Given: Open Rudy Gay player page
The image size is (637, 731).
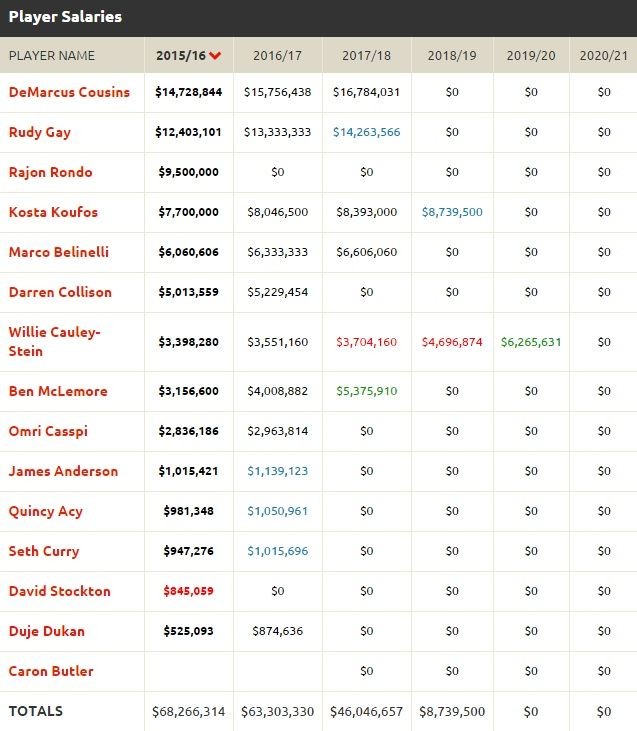Looking at the screenshot, I should [x=40, y=132].
